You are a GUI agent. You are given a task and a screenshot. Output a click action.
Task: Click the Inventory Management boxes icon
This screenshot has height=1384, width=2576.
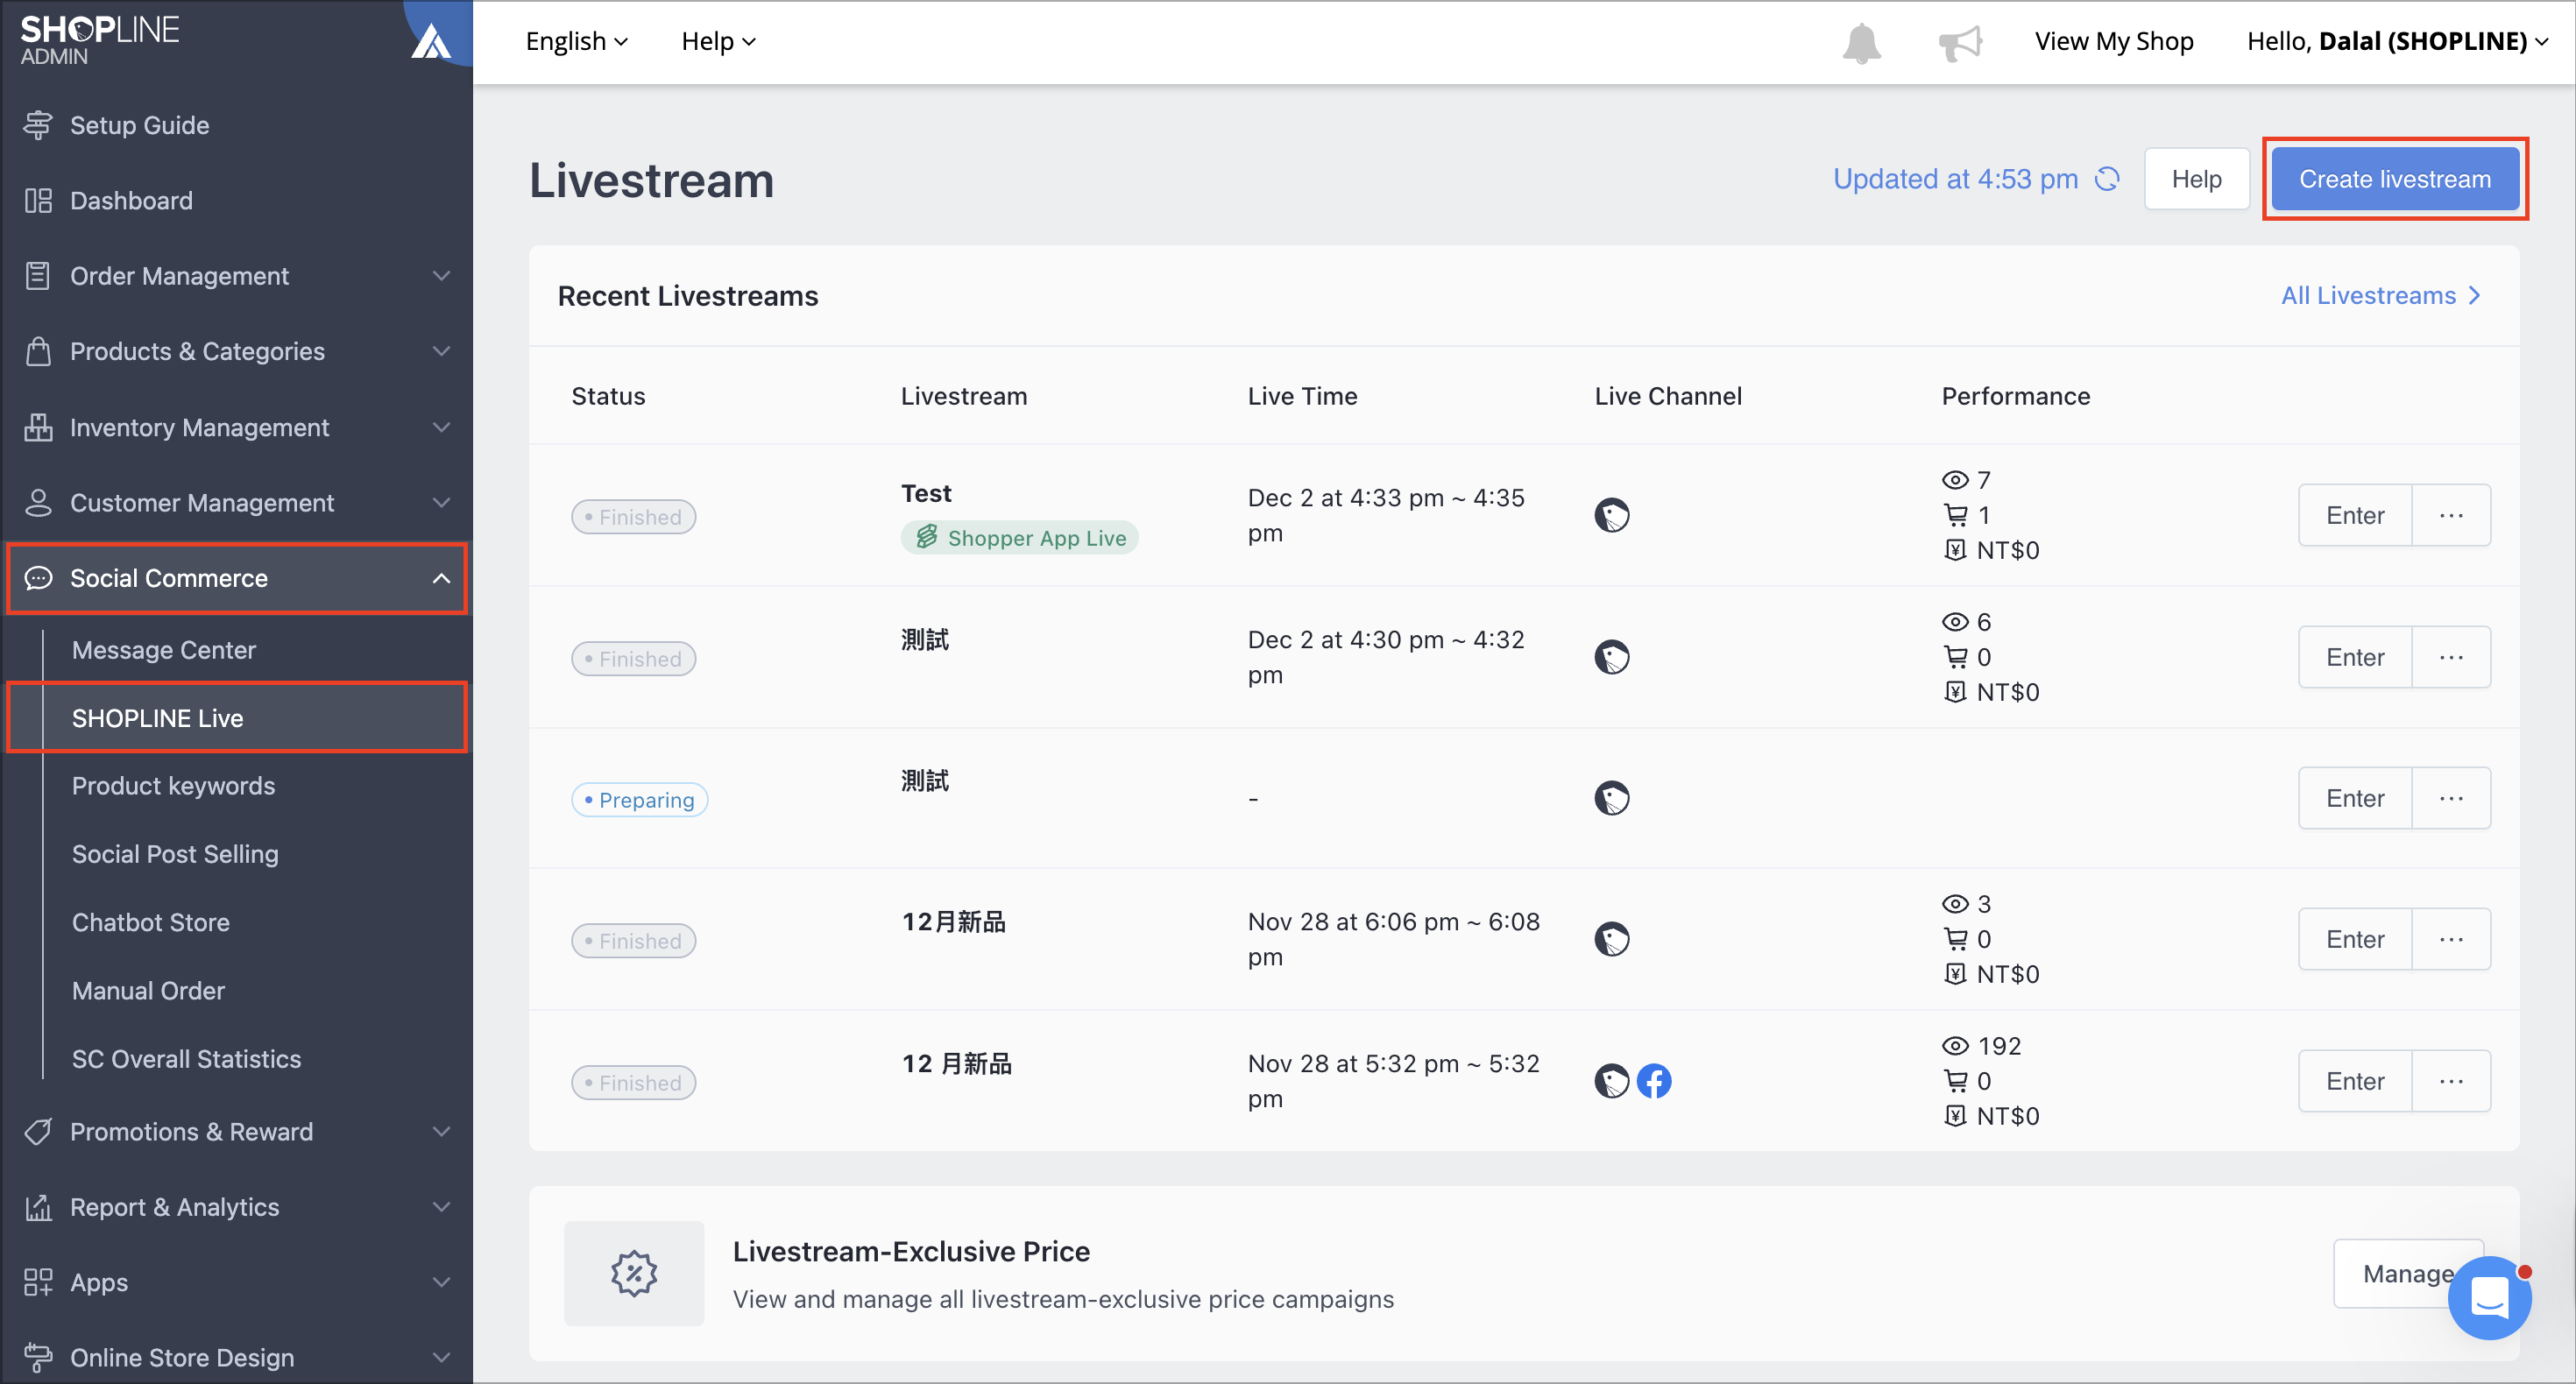point(38,427)
